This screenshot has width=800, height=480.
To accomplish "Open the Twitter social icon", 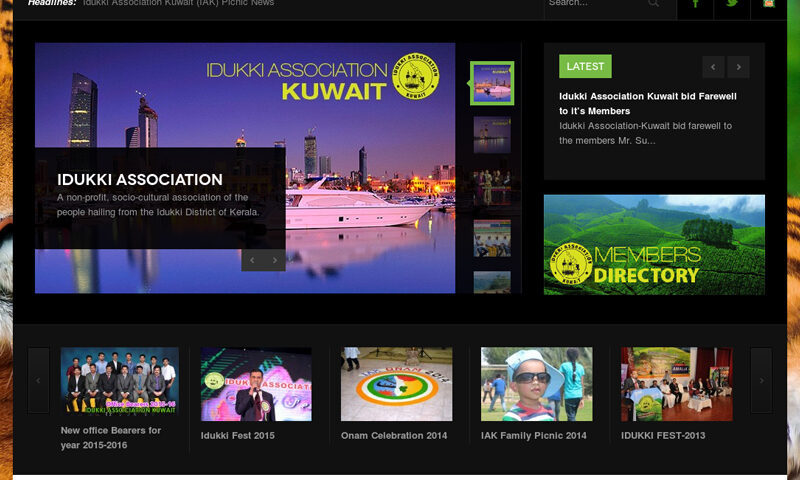I will tap(732, 4).
